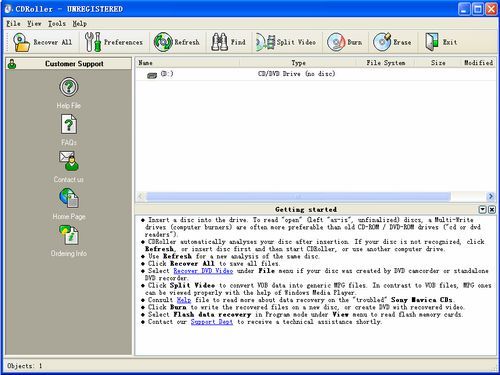Launch the Split Video tool
Viewport: 500px width, 375px height.
(265, 42)
